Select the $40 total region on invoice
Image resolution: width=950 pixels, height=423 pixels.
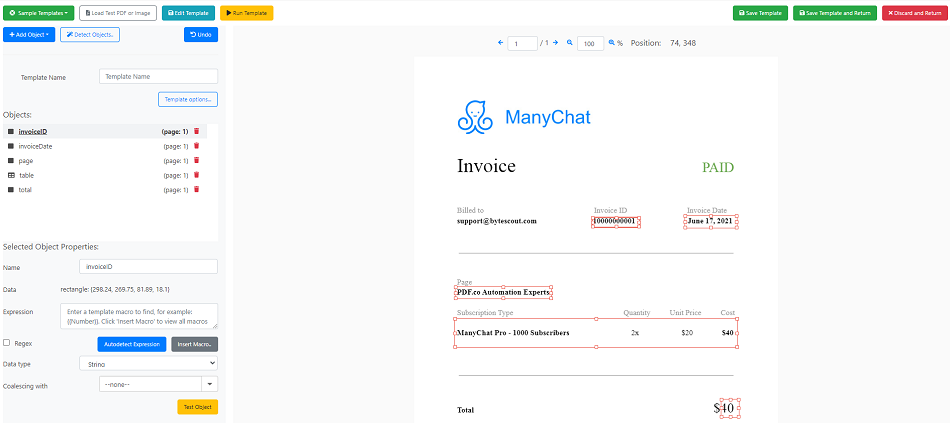pos(730,408)
